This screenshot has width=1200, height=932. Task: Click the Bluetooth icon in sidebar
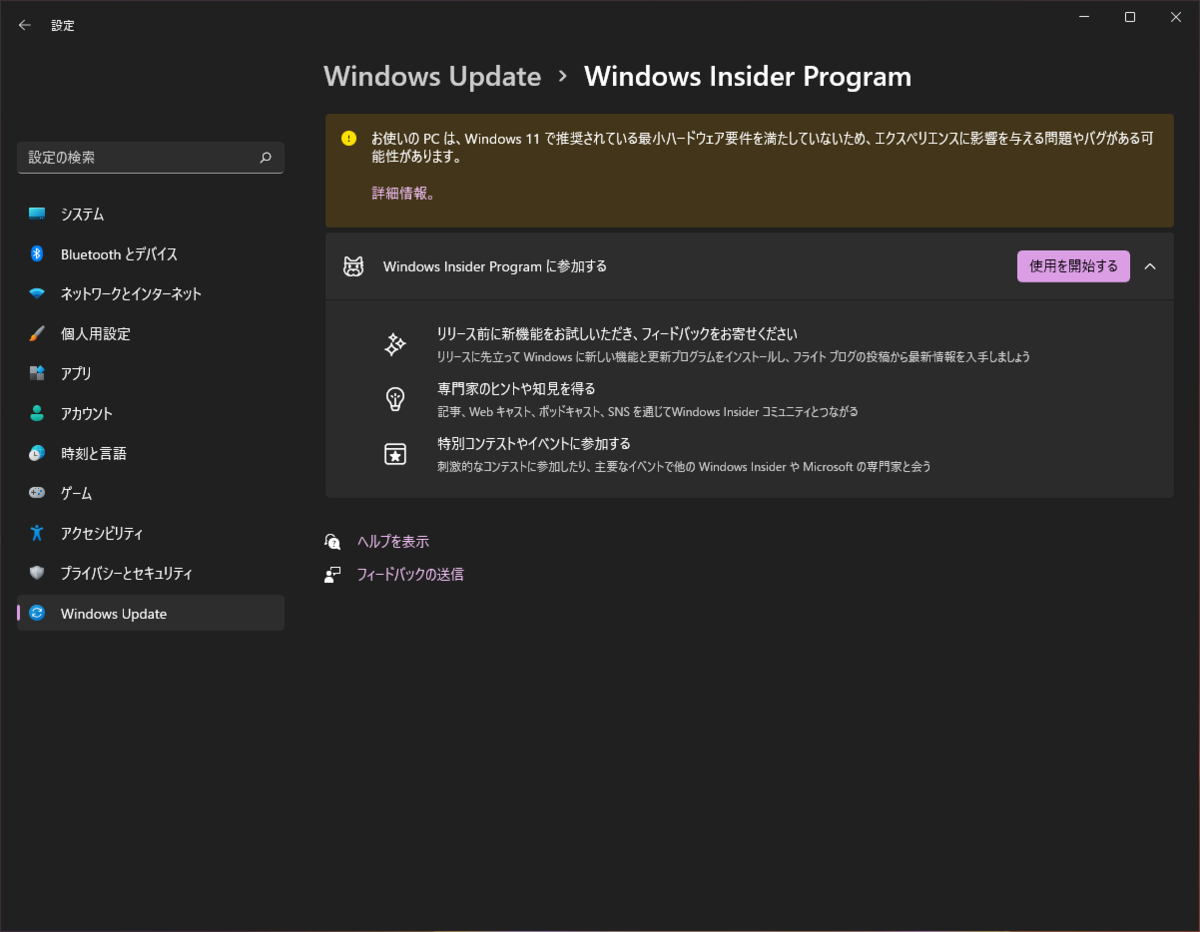click(37, 254)
